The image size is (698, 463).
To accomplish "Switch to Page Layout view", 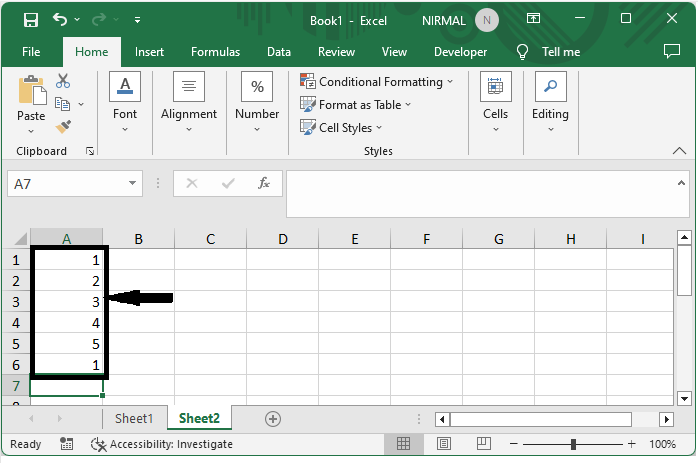I will (x=442, y=444).
